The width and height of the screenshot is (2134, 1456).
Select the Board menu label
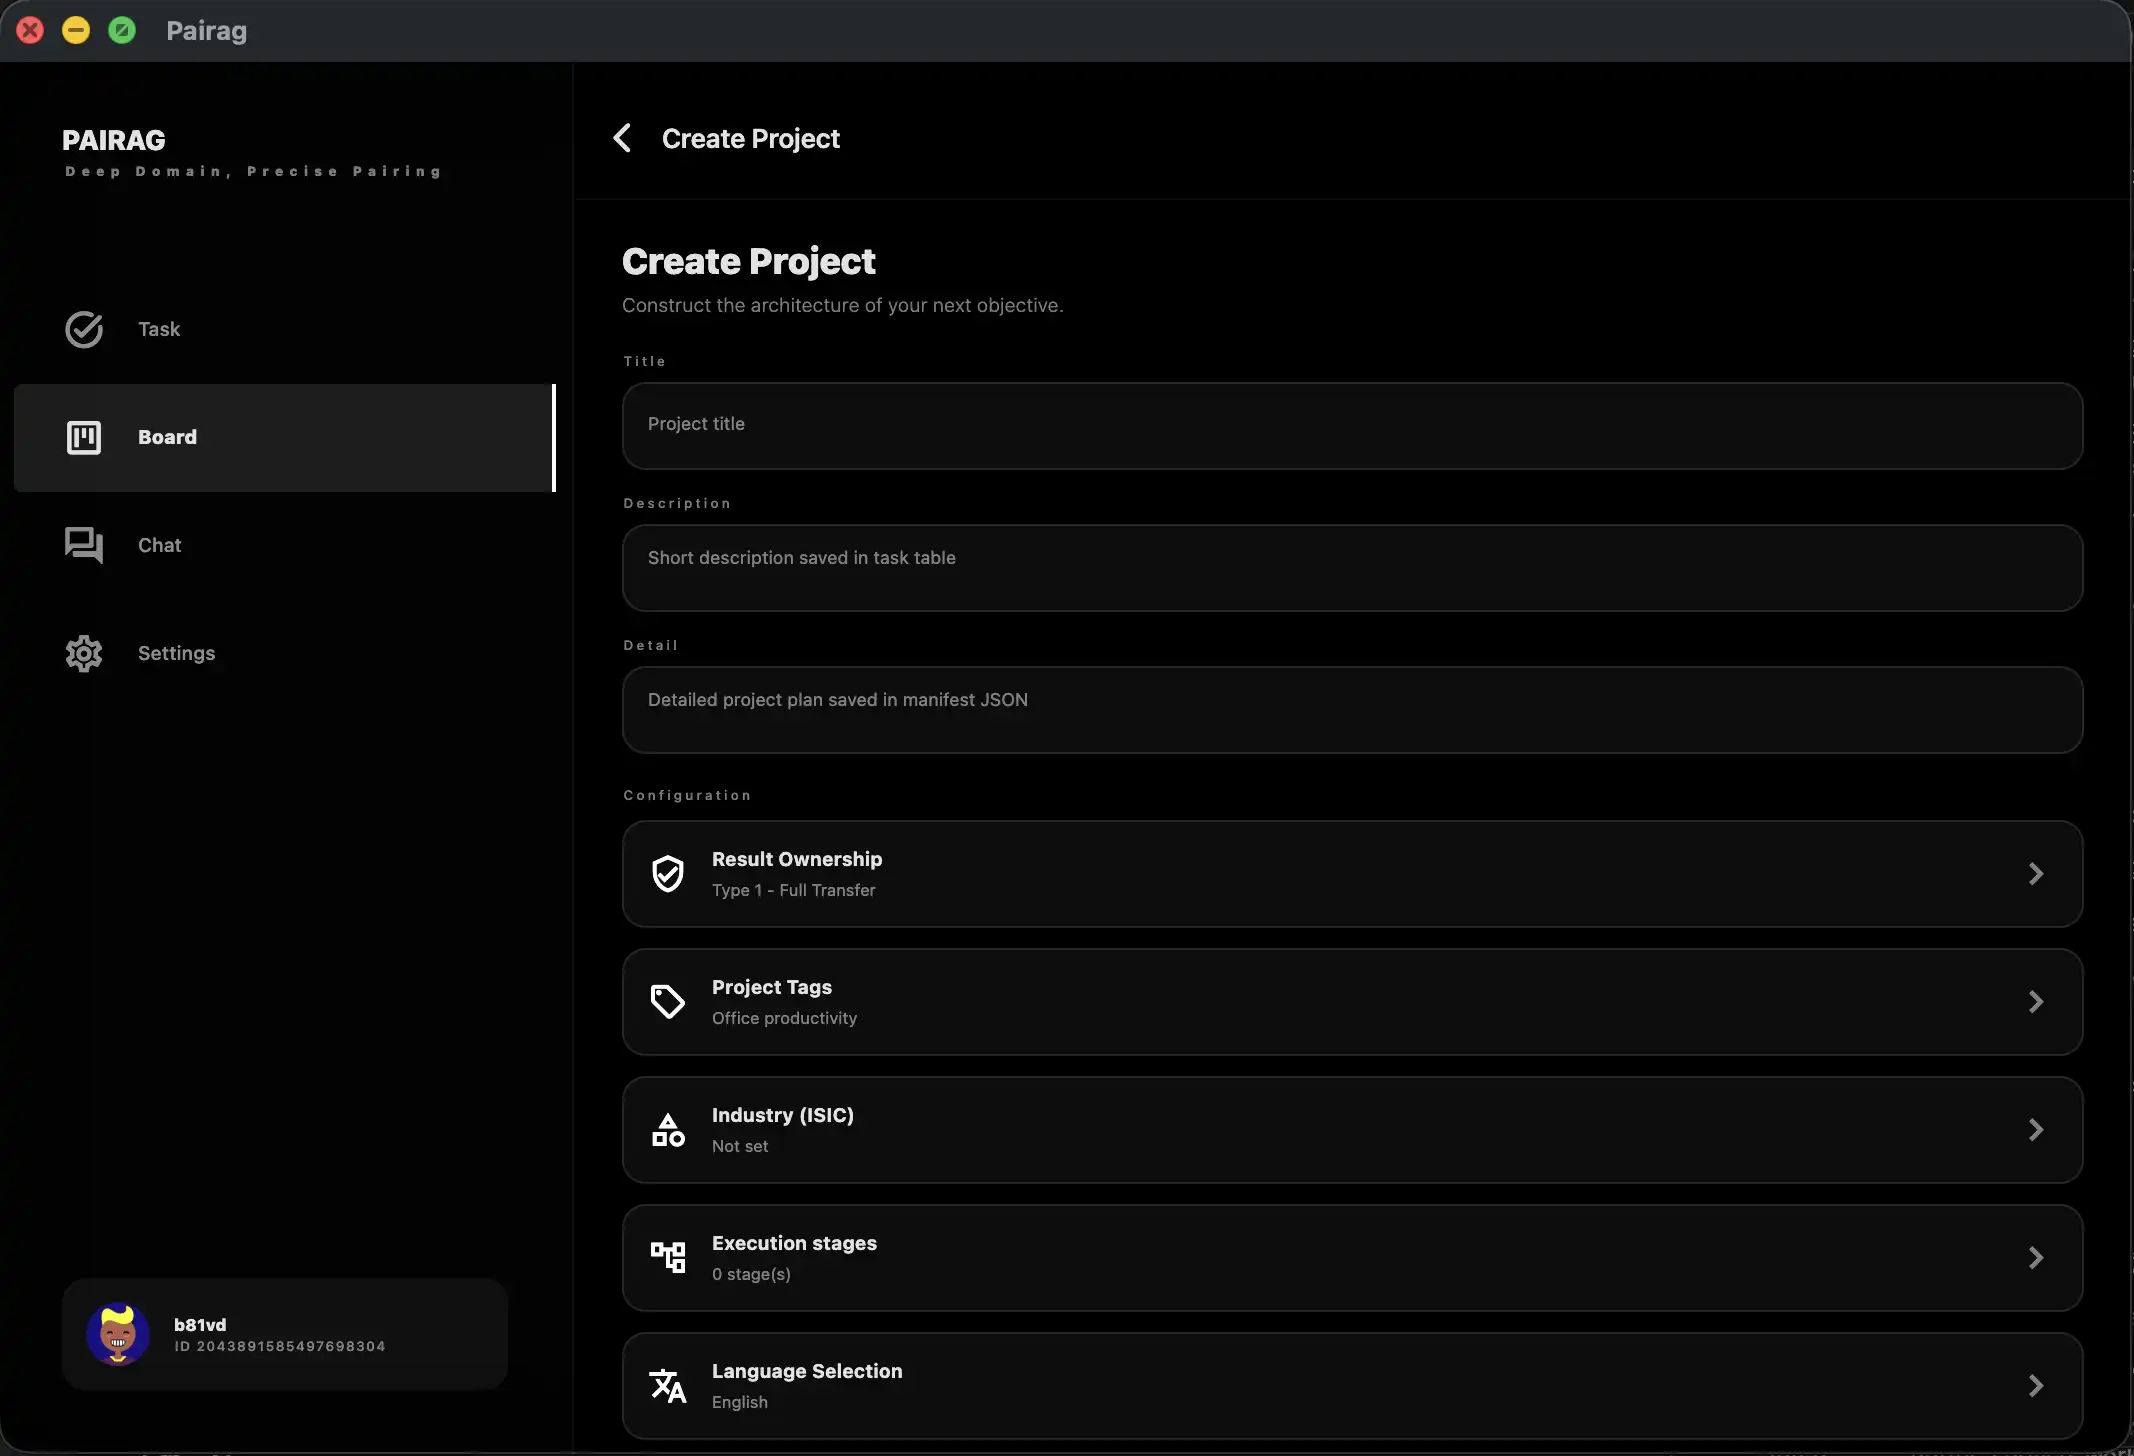tap(167, 437)
